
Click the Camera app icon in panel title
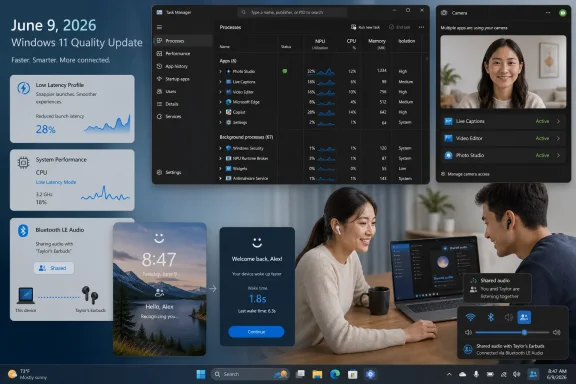point(444,13)
